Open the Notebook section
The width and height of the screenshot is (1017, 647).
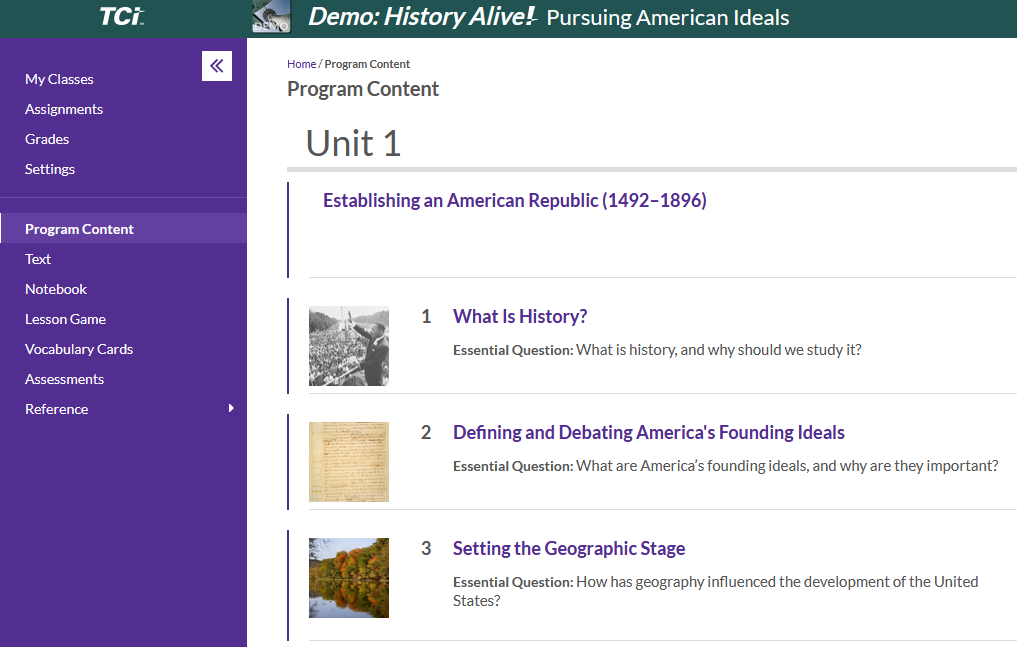(56, 289)
